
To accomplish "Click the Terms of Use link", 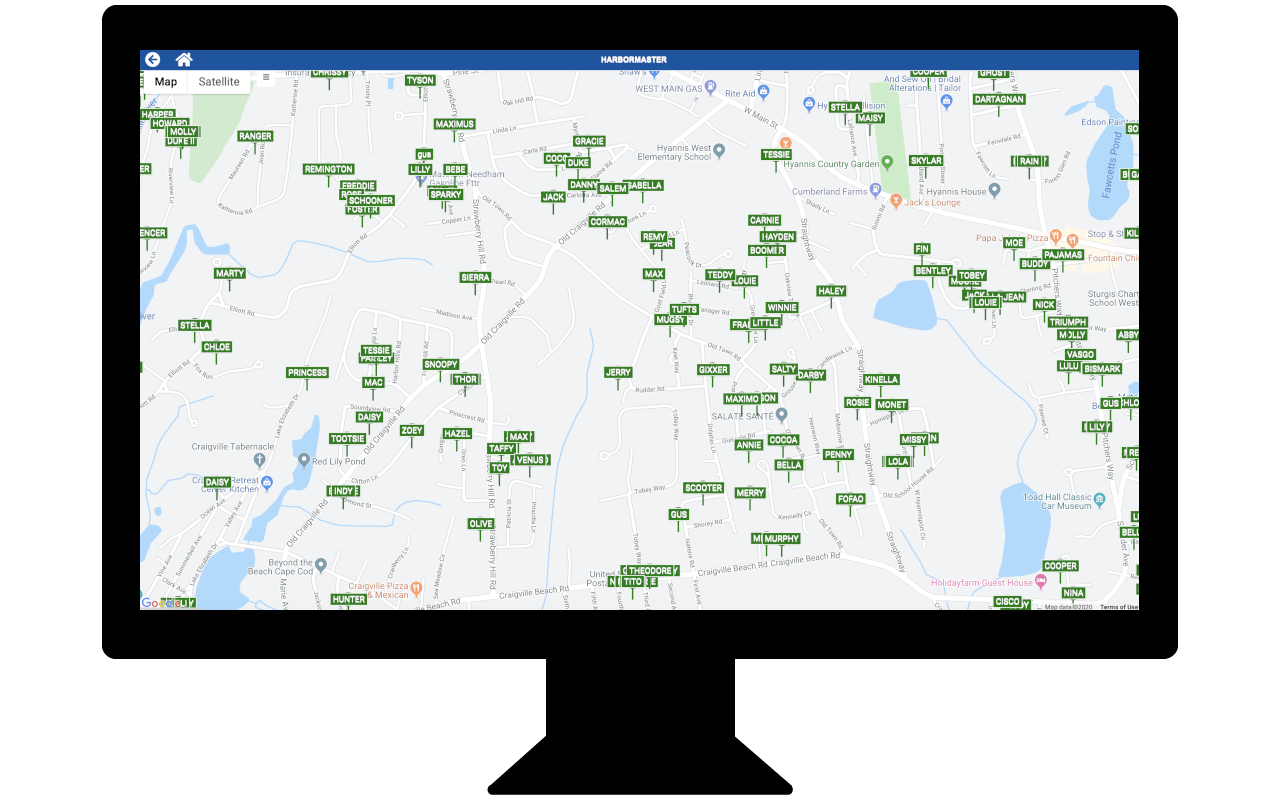I will pos(1118,607).
